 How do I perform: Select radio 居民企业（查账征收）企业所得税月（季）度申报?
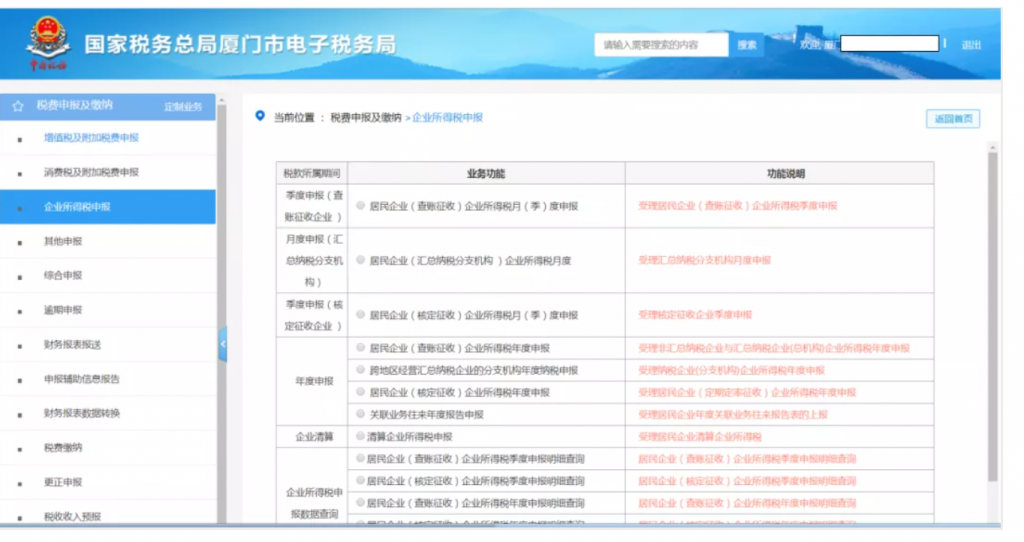(x=361, y=205)
